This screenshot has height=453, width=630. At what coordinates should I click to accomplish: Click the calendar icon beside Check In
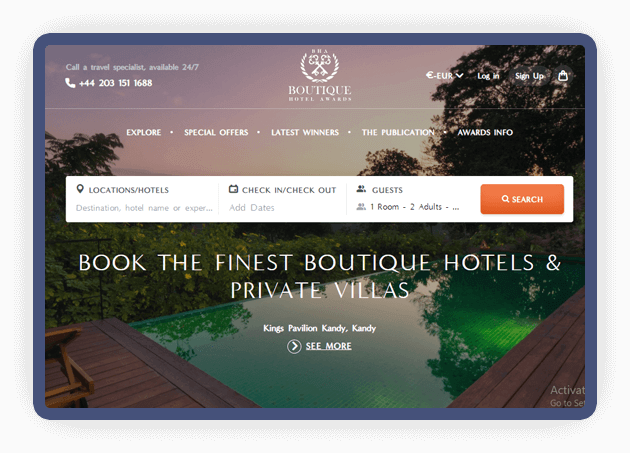tap(233, 189)
